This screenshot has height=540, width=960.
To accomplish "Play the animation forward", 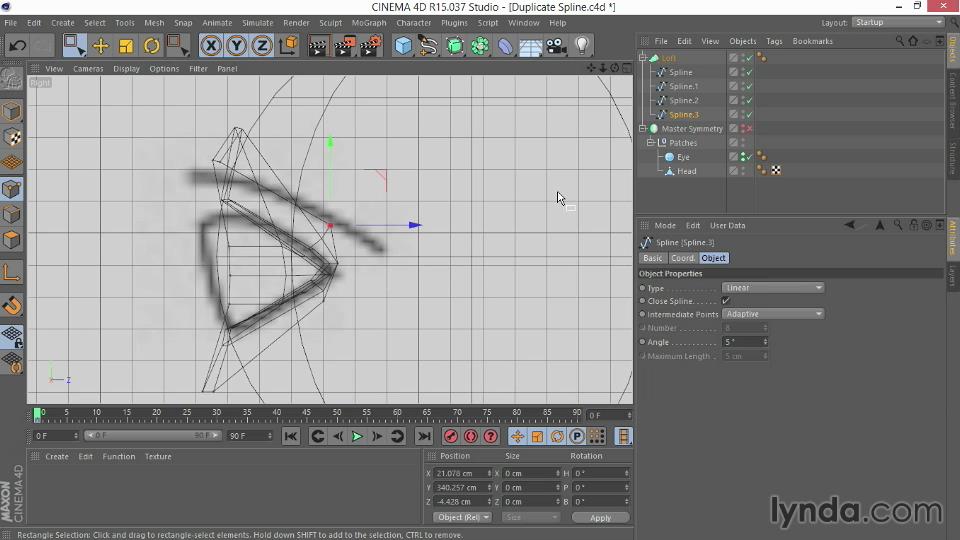I will coord(357,437).
